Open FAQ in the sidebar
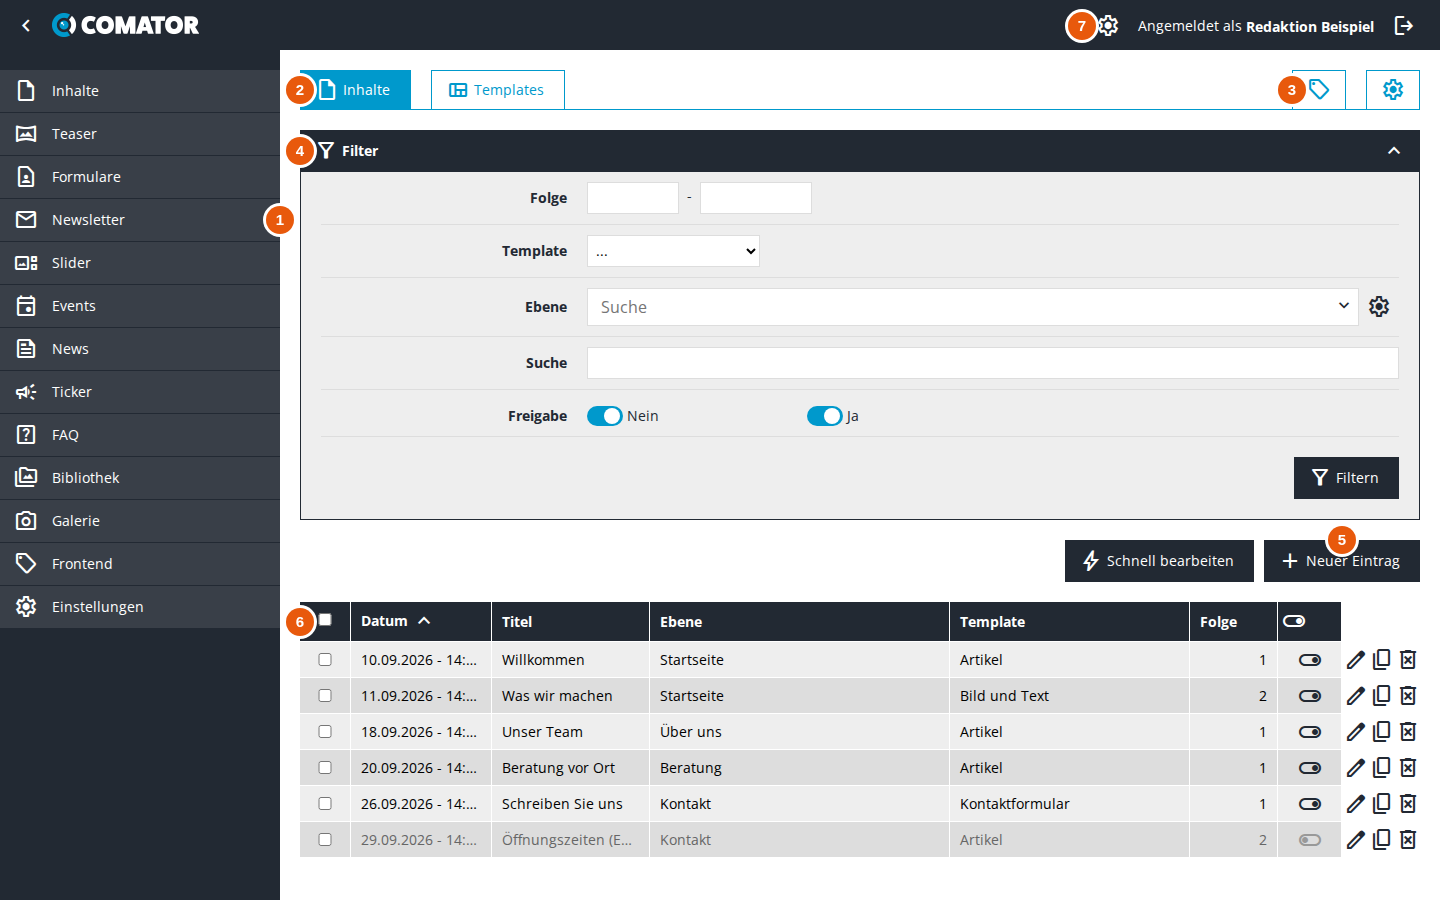 140,435
